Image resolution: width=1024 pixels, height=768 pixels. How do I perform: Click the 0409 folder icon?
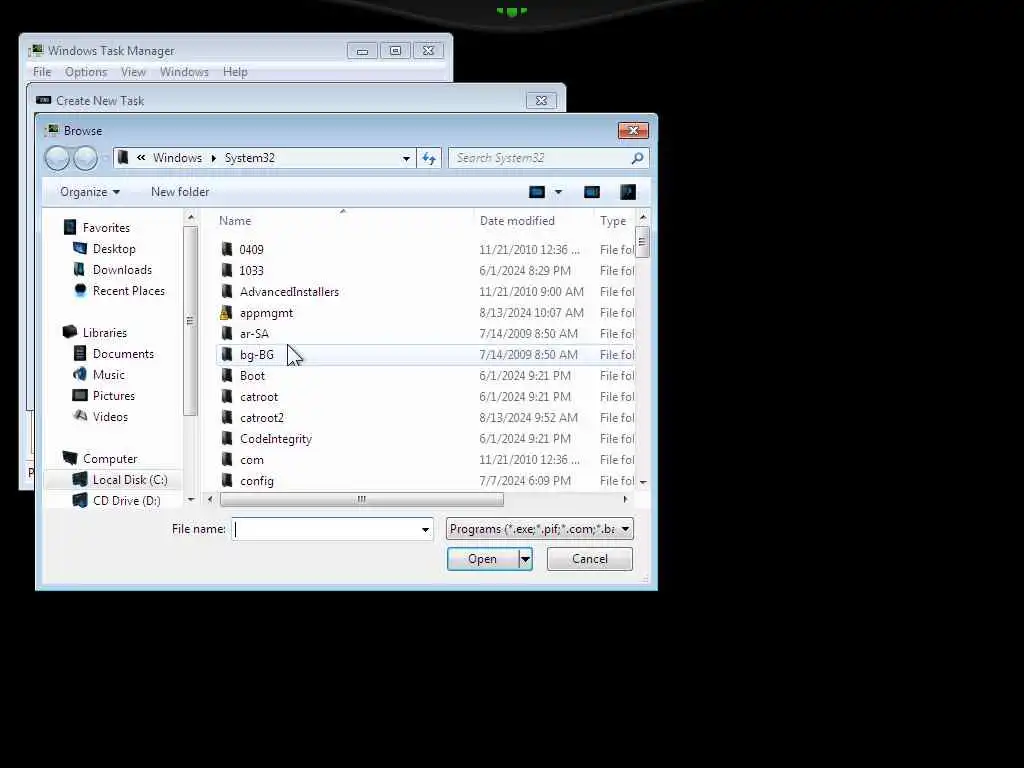point(227,249)
